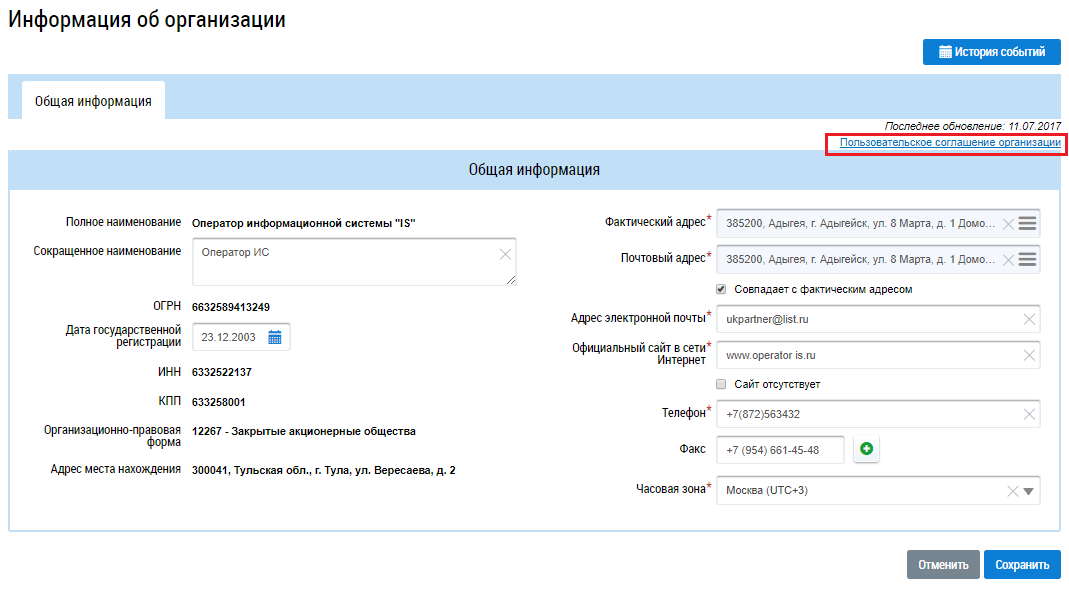The height and width of the screenshot is (590, 1069).
Task: Enable the 'Сайт отсутствует' checkbox
Action: [721, 384]
